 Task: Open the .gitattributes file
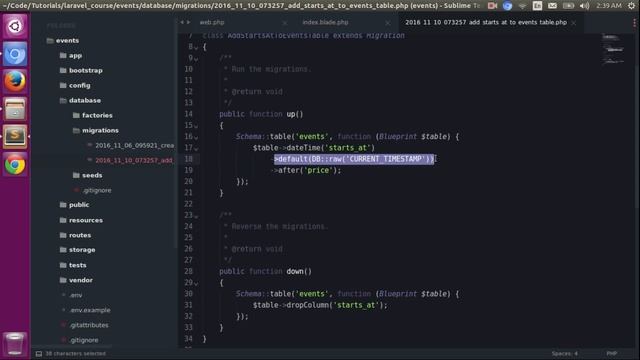pos(89,325)
